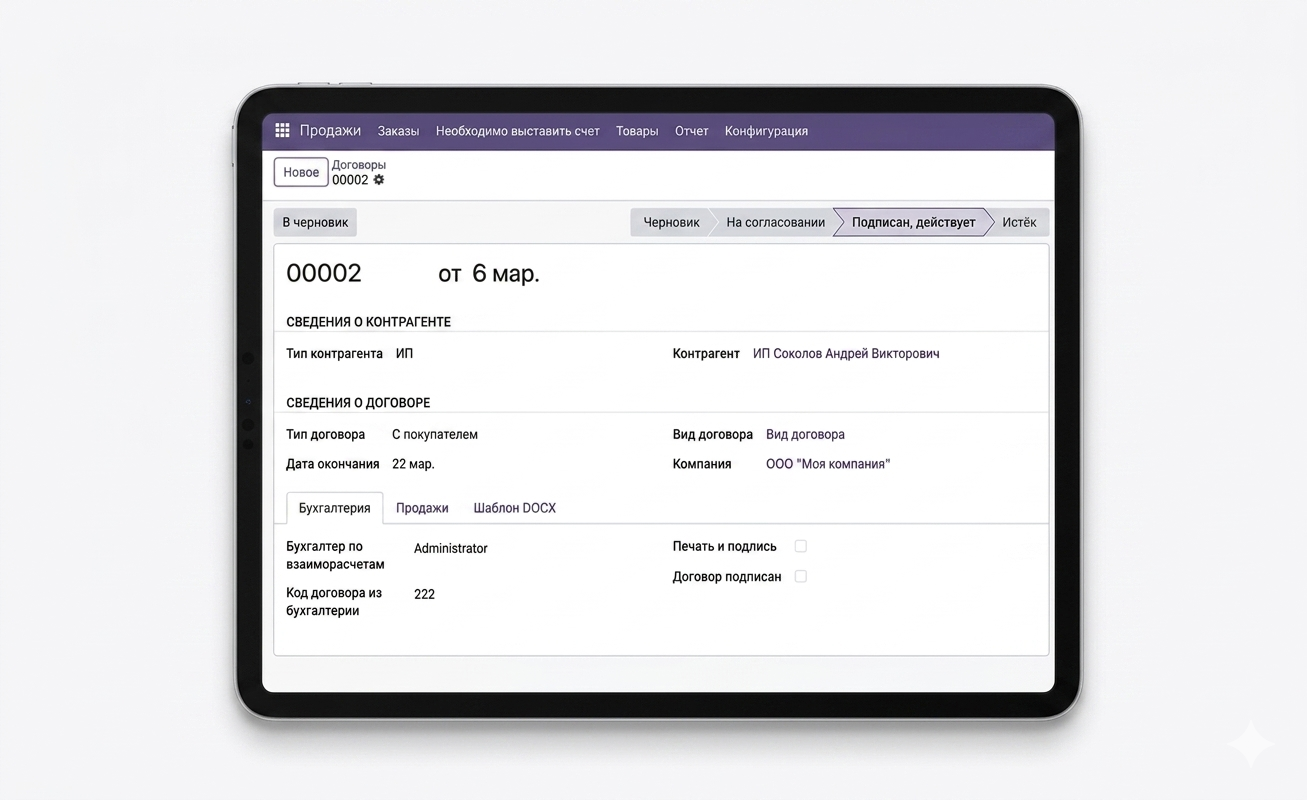Screen dimensions: 1307x800
Task: Switch to the Продажи notebook tab
Action: point(422,507)
